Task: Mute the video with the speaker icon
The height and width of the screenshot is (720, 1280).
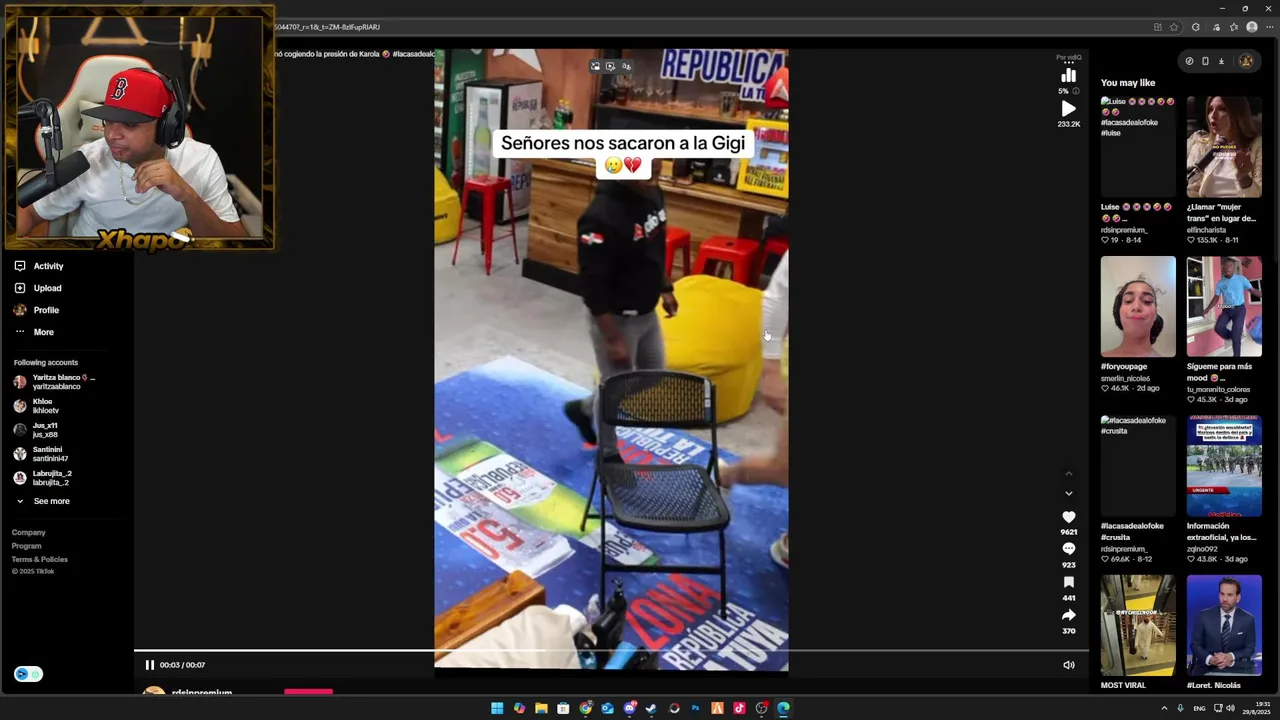Action: 1068,665
